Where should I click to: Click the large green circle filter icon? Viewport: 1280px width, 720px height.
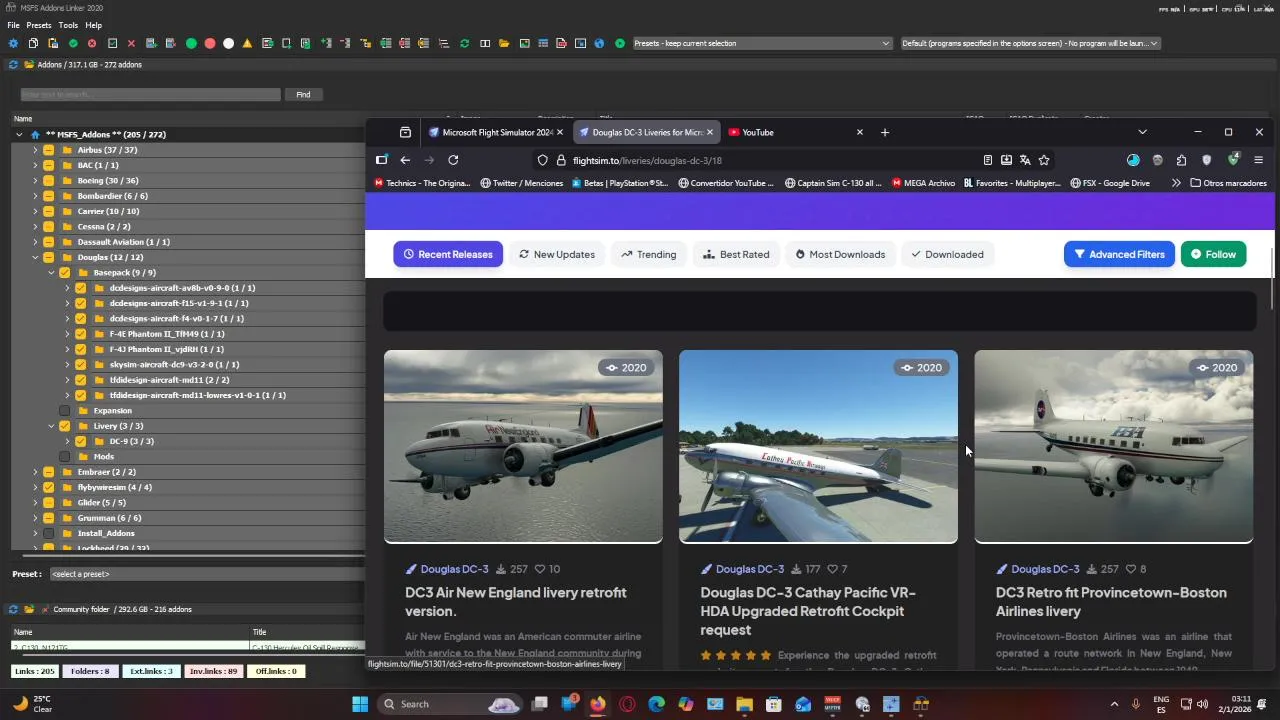point(191,43)
